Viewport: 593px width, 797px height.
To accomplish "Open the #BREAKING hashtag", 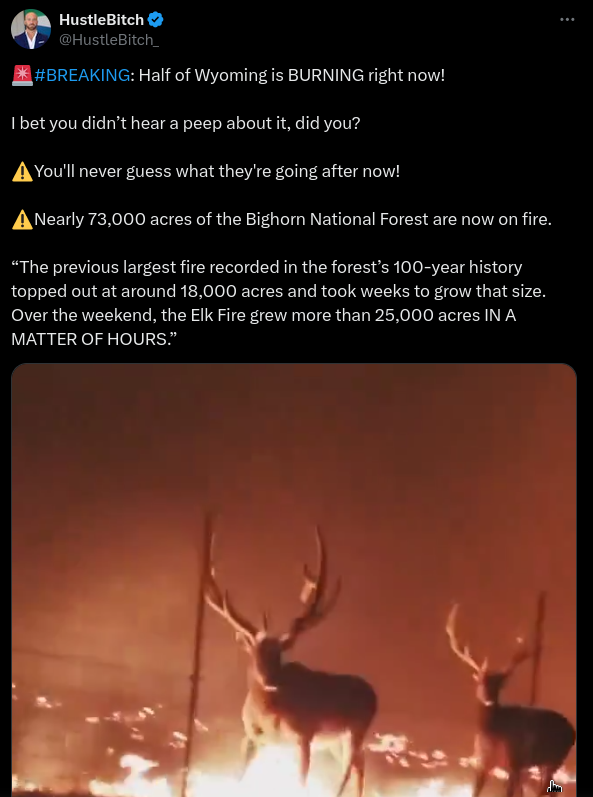I will pos(82,75).
